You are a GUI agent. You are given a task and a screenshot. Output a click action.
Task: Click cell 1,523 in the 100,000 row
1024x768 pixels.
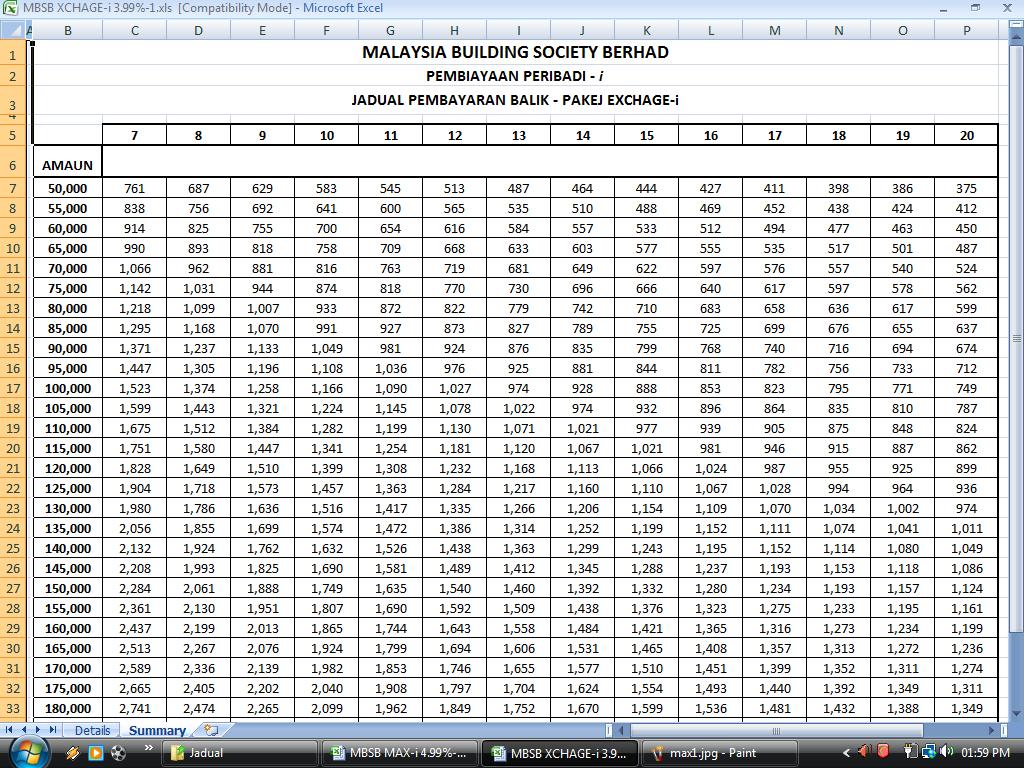[135, 389]
